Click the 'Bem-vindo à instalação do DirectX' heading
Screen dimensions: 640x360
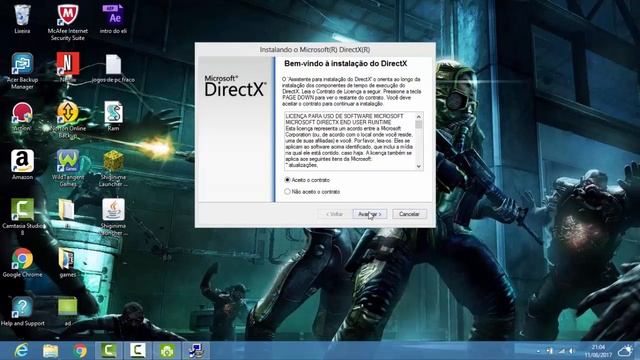point(346,64)
